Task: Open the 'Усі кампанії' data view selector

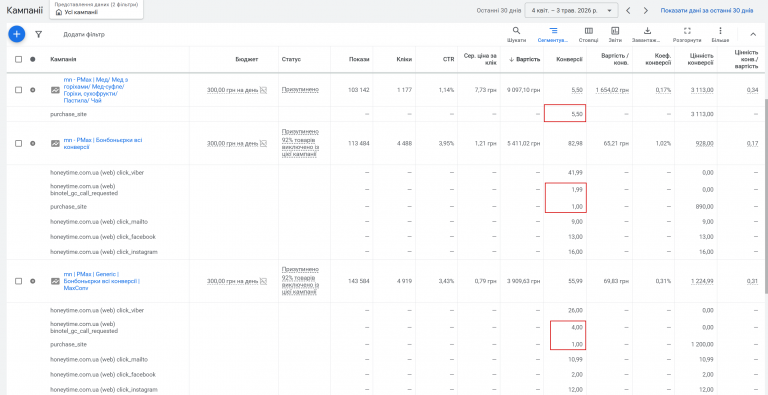Action: point(96,9)
